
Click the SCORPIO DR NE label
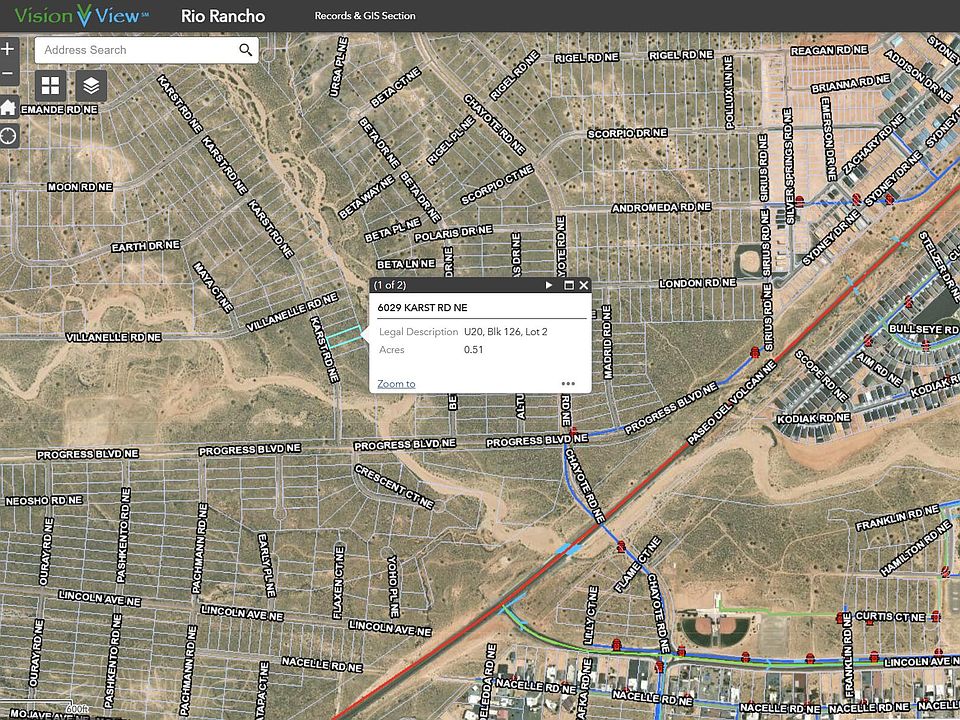(628, 133)
